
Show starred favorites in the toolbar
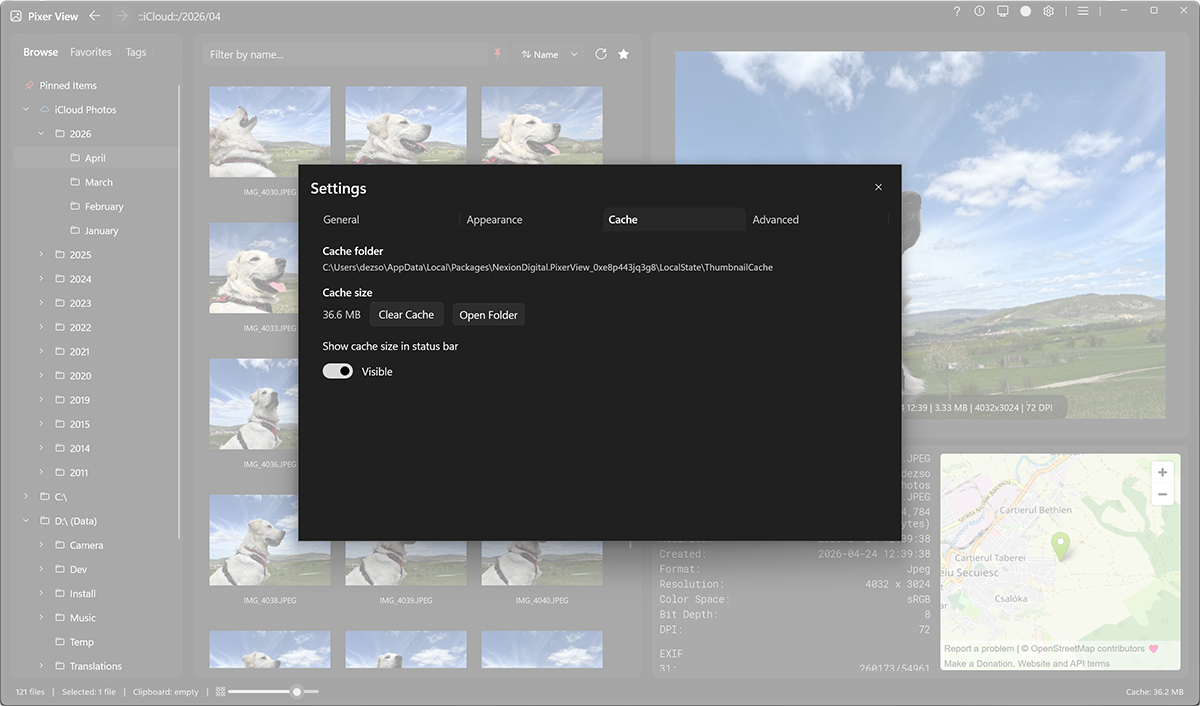point(623,54)
